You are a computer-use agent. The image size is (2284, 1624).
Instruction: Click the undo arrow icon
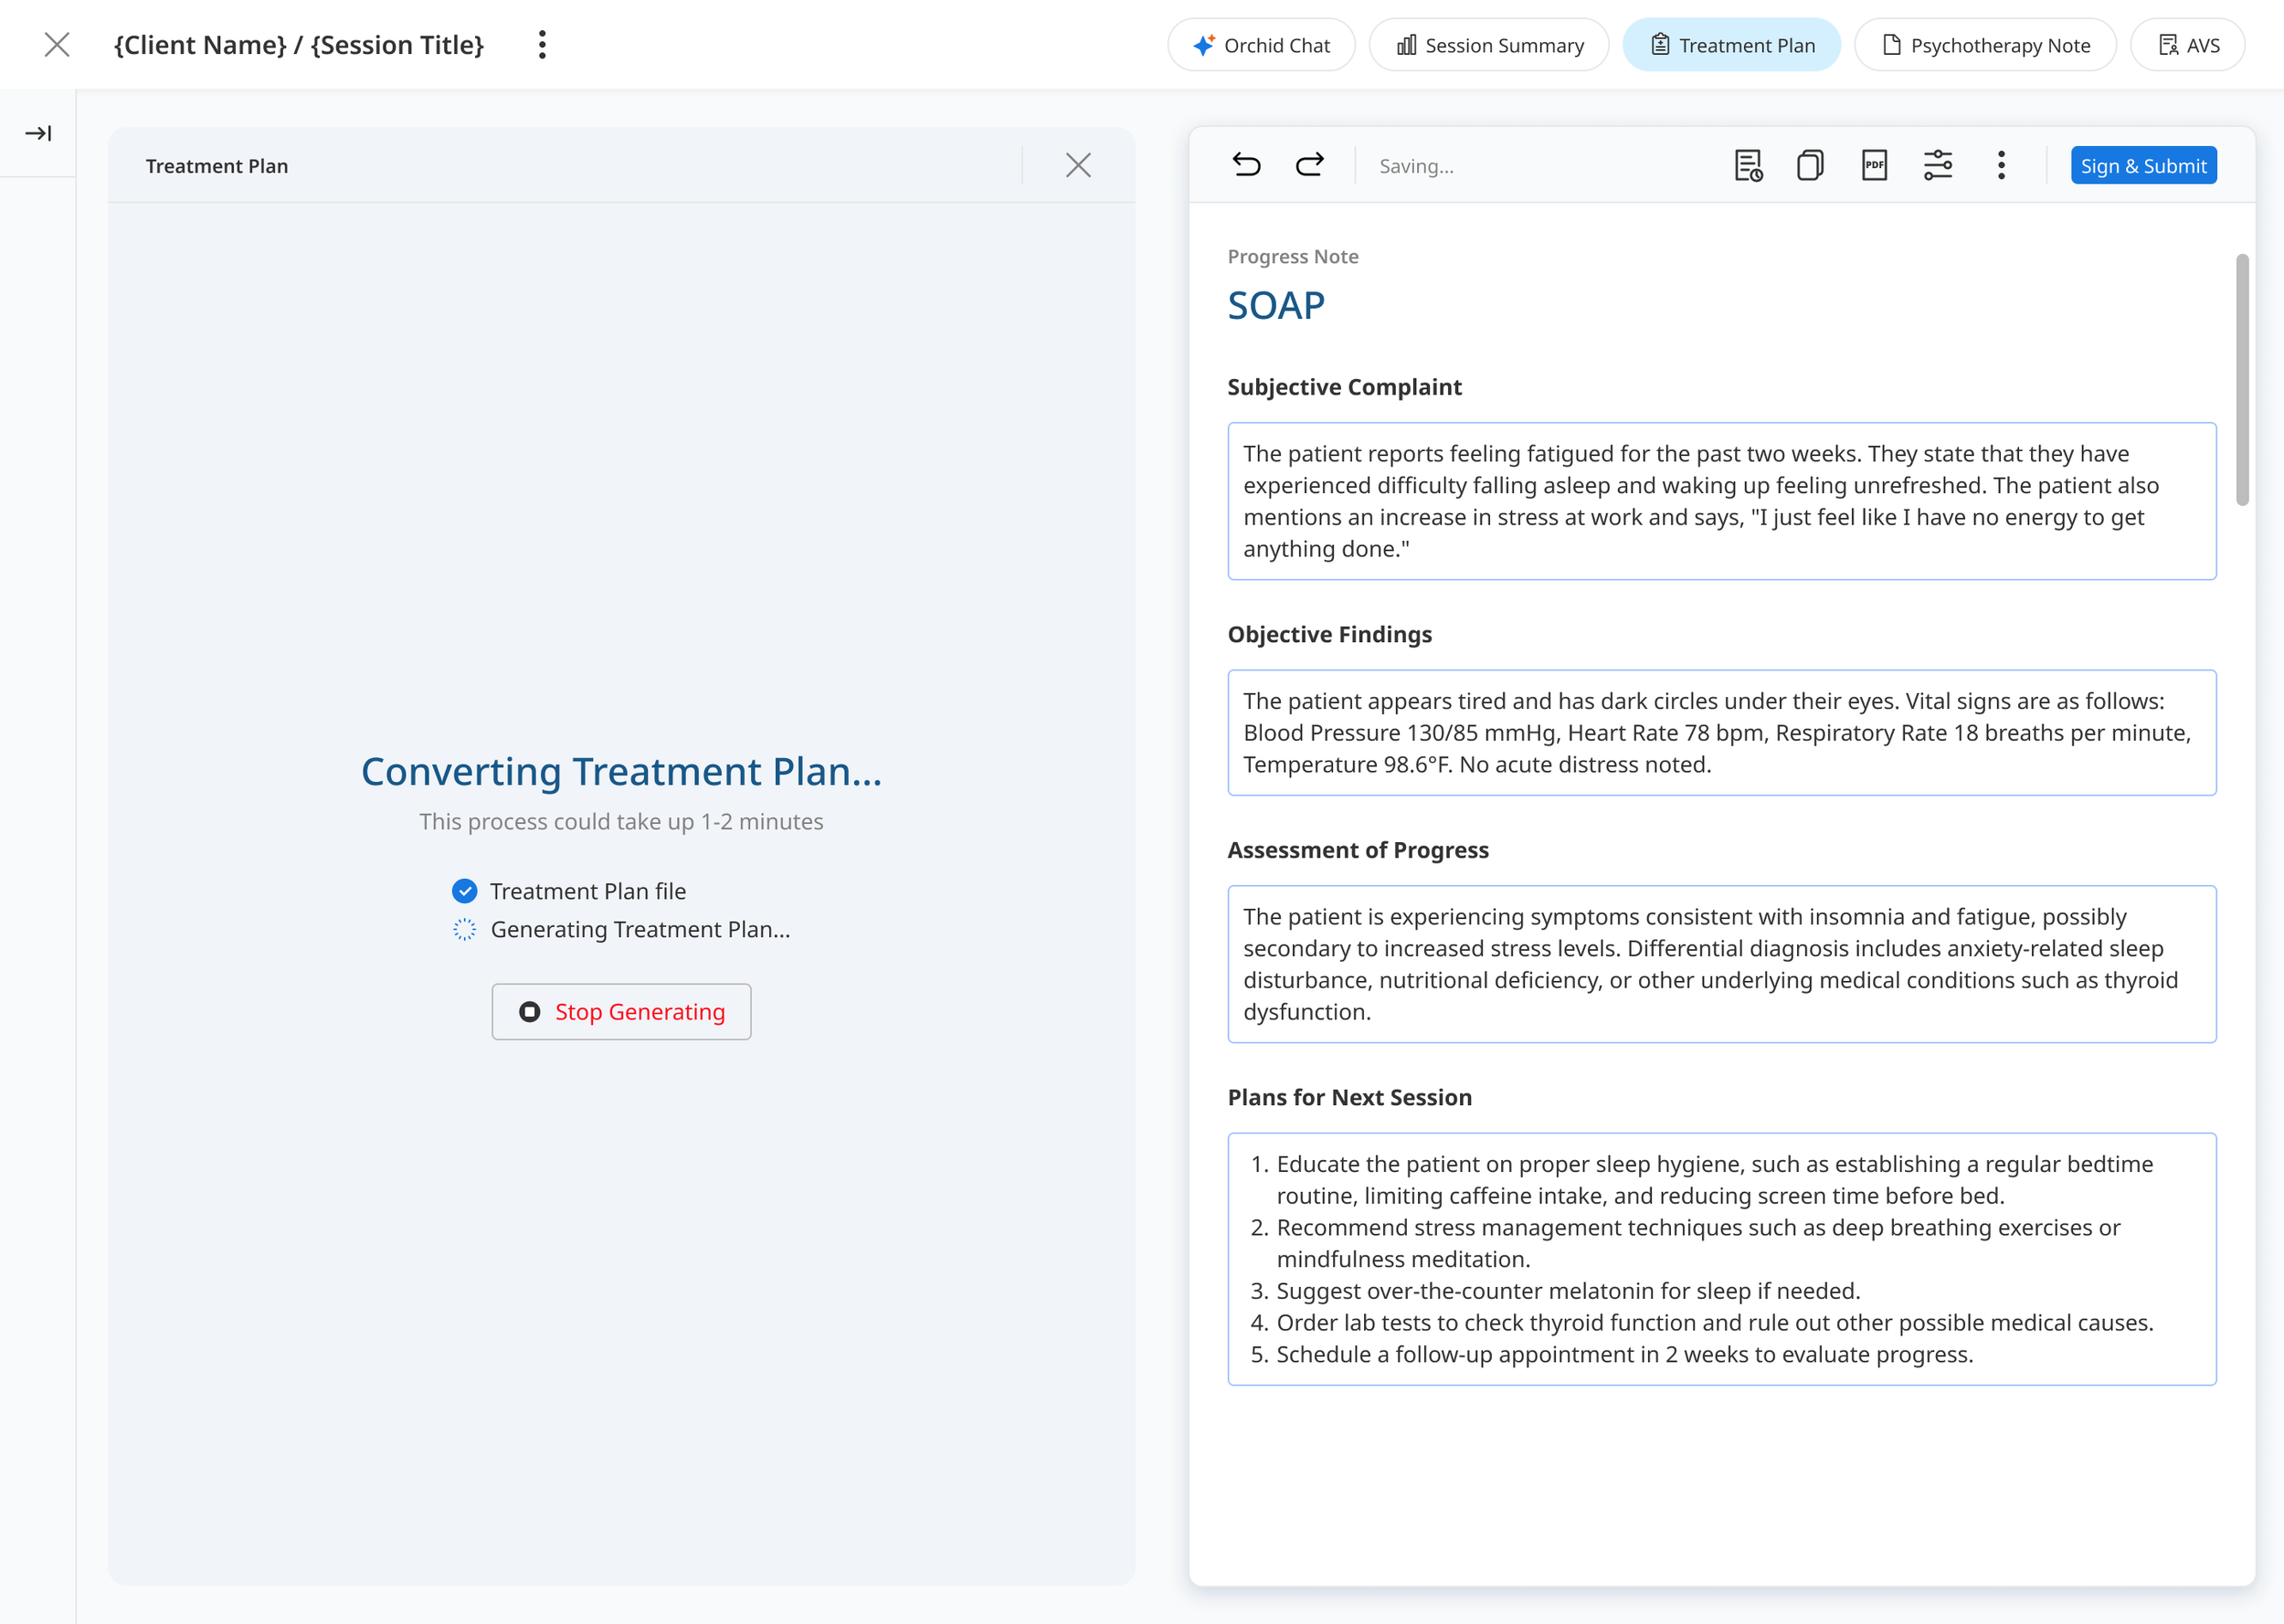(1246, 165)
